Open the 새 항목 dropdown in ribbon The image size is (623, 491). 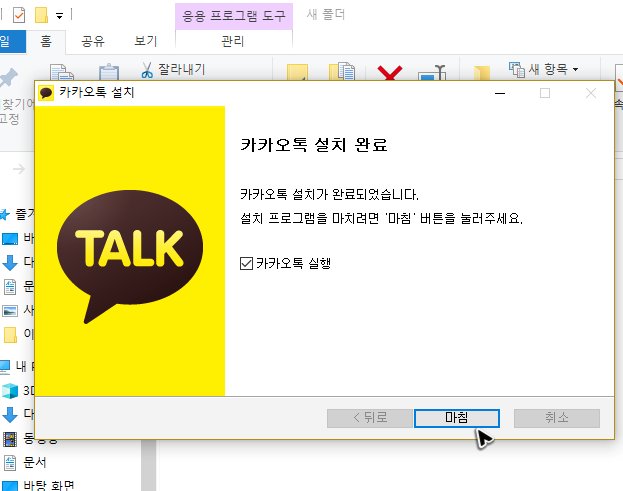pos(544,70)
